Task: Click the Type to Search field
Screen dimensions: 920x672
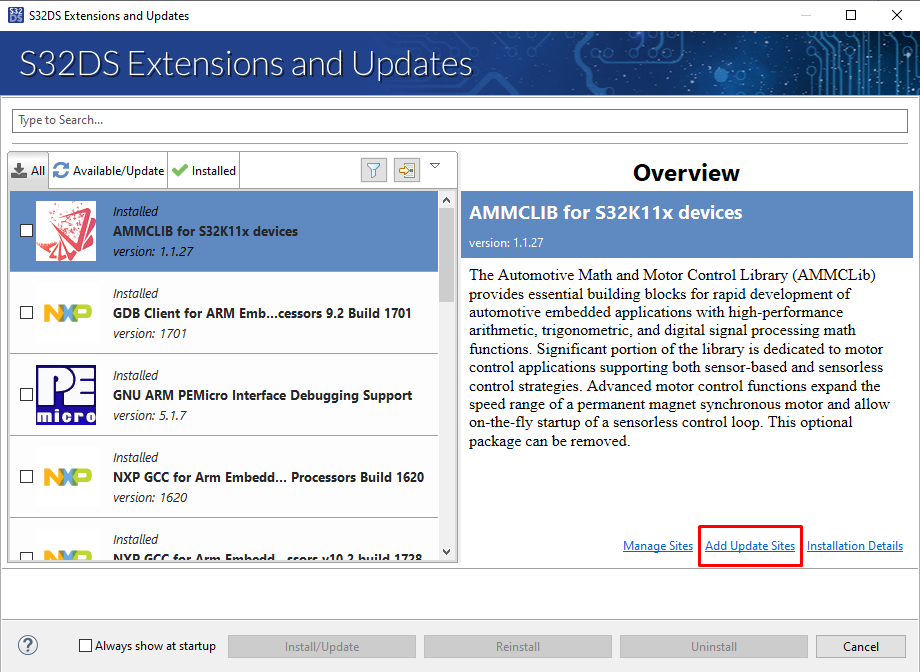Action: pos(459,120)
